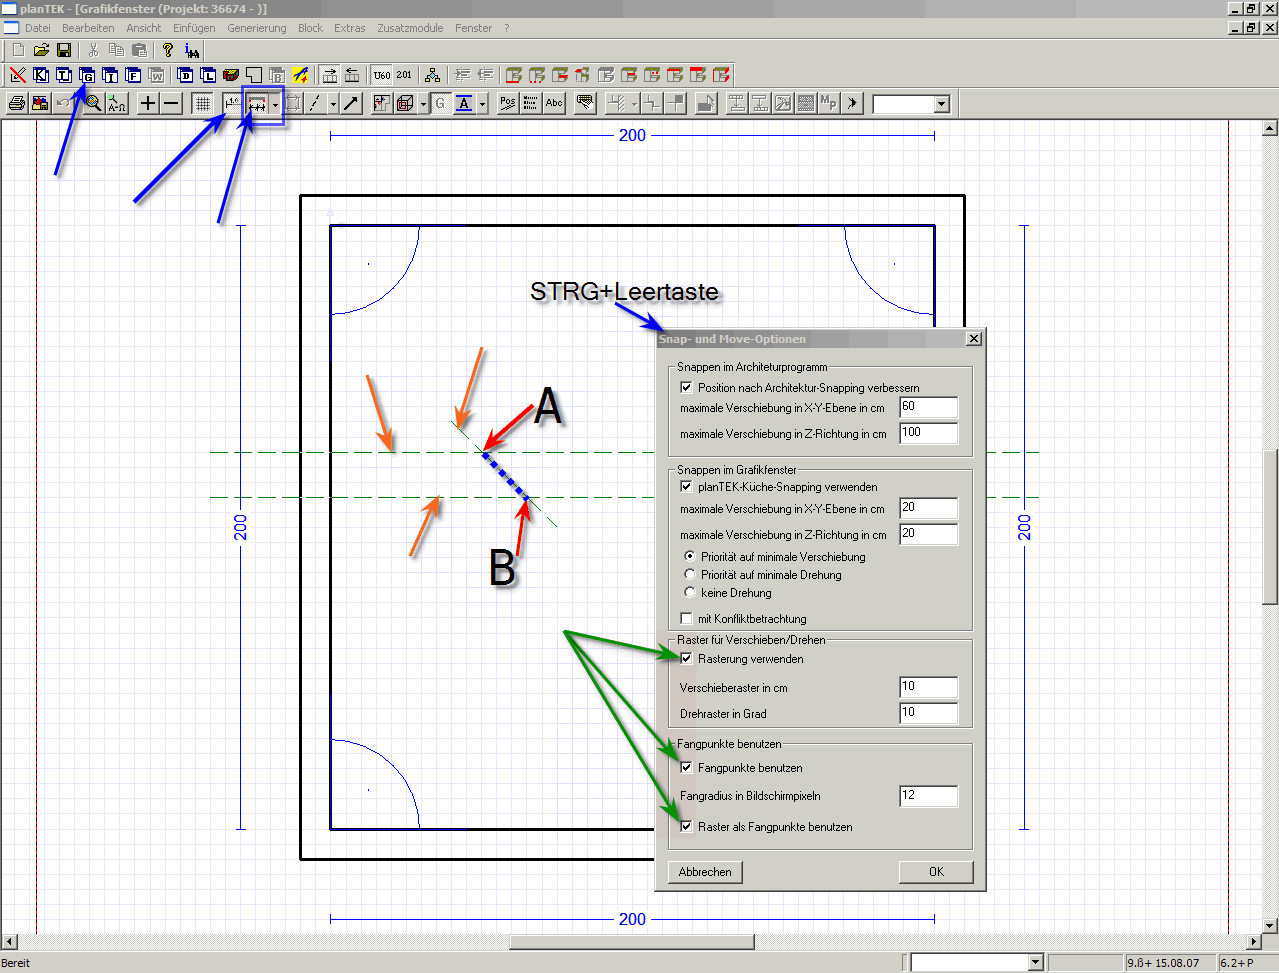Click the zoom magnifier tool icon
The image size is (1279, 973).
[93, 103]
